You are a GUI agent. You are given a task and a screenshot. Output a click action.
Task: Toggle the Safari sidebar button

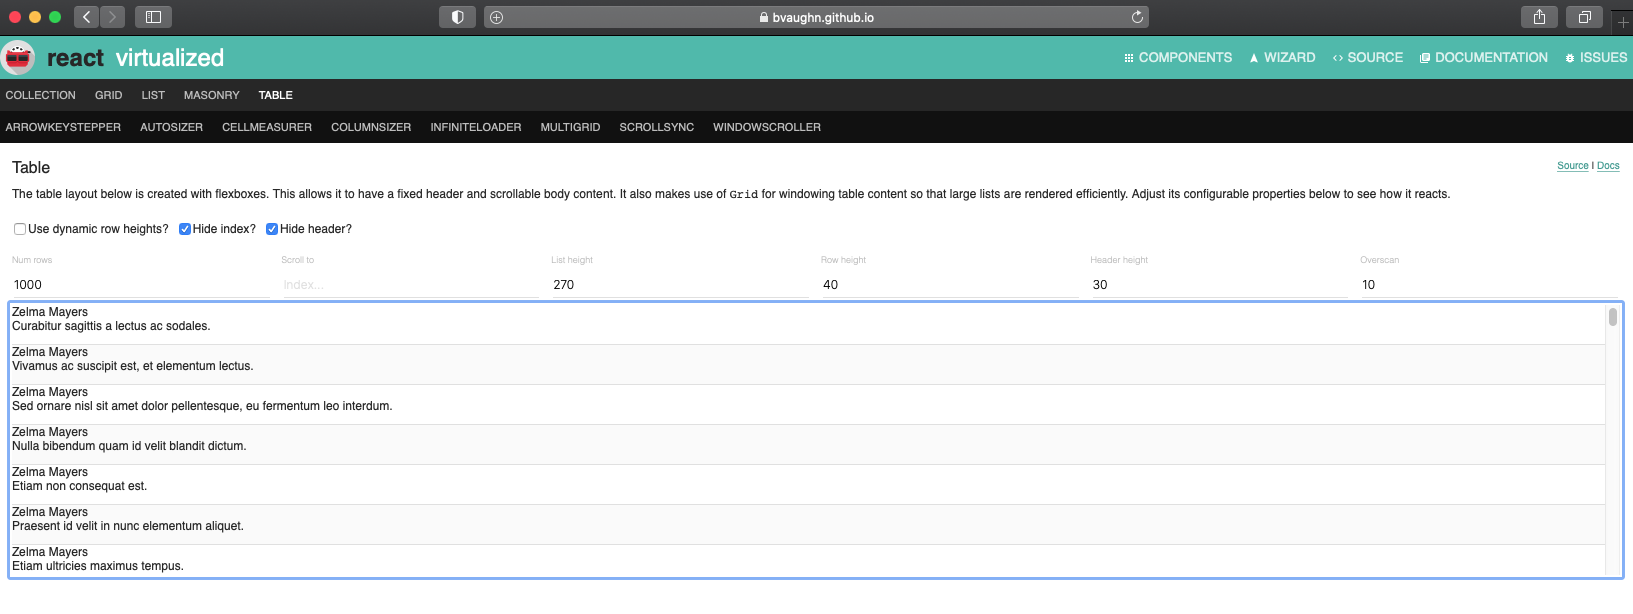tap(154, 17)
